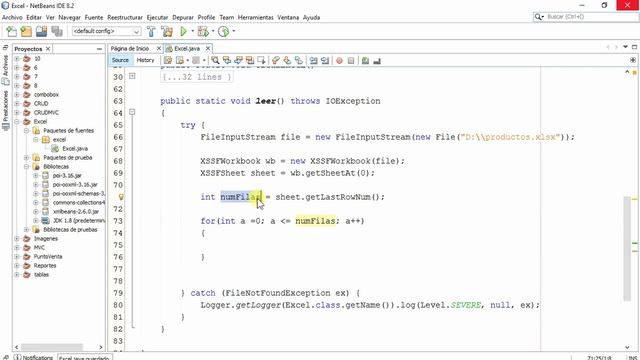Close the Proyectos panel
Viewport: 640px width, 360px height.
48,49
